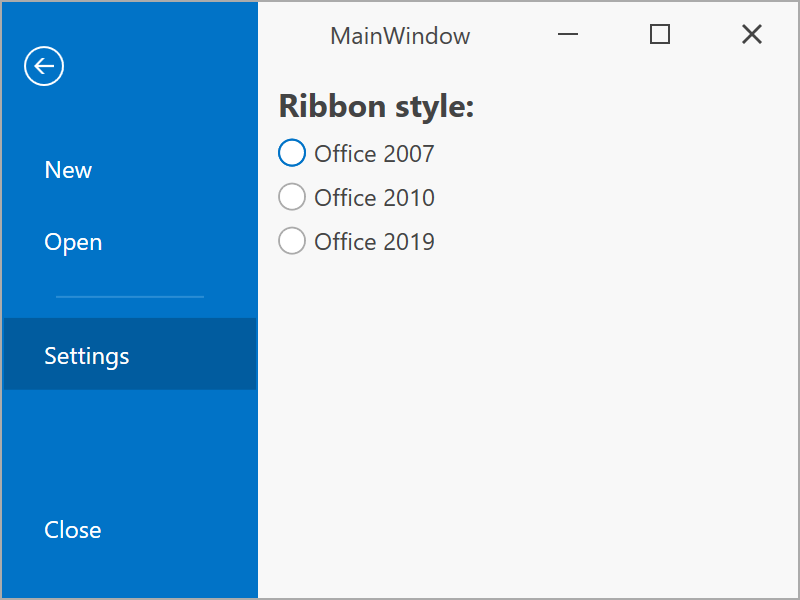
Task: Click the Office 2010 label text
Action: [x=374, y=197]
